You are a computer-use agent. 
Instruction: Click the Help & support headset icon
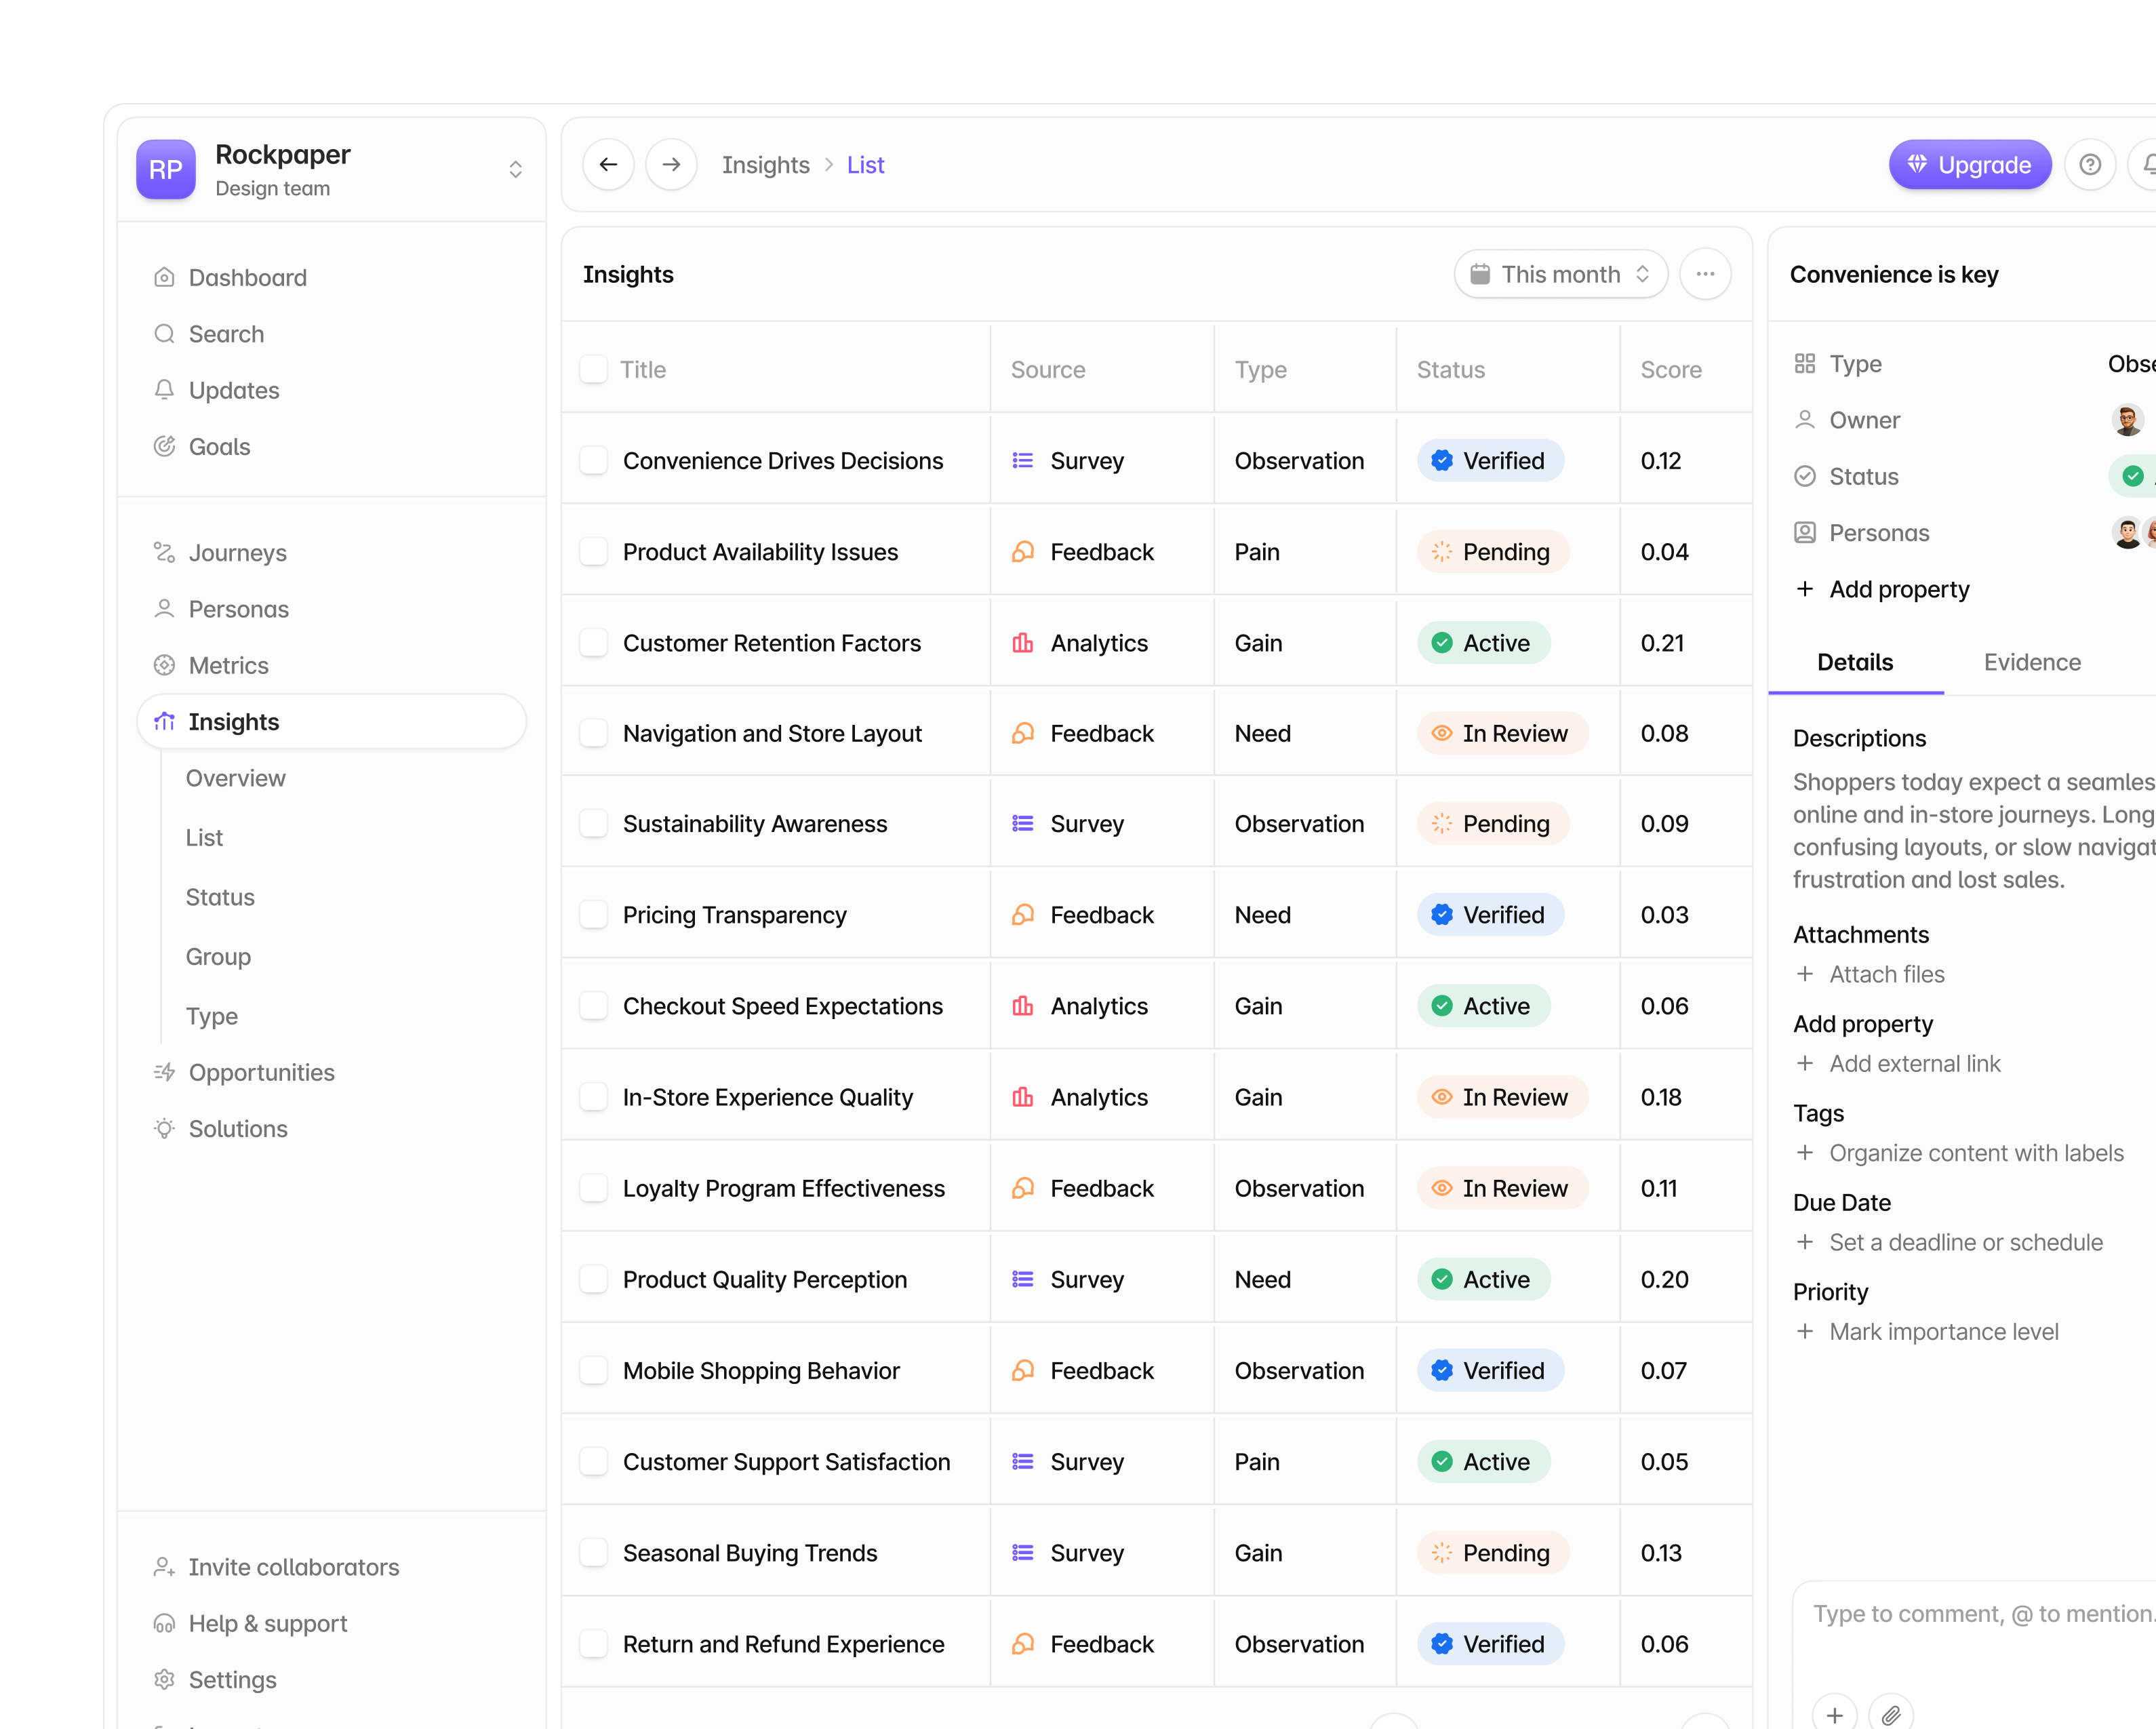tap(164, 1623)
